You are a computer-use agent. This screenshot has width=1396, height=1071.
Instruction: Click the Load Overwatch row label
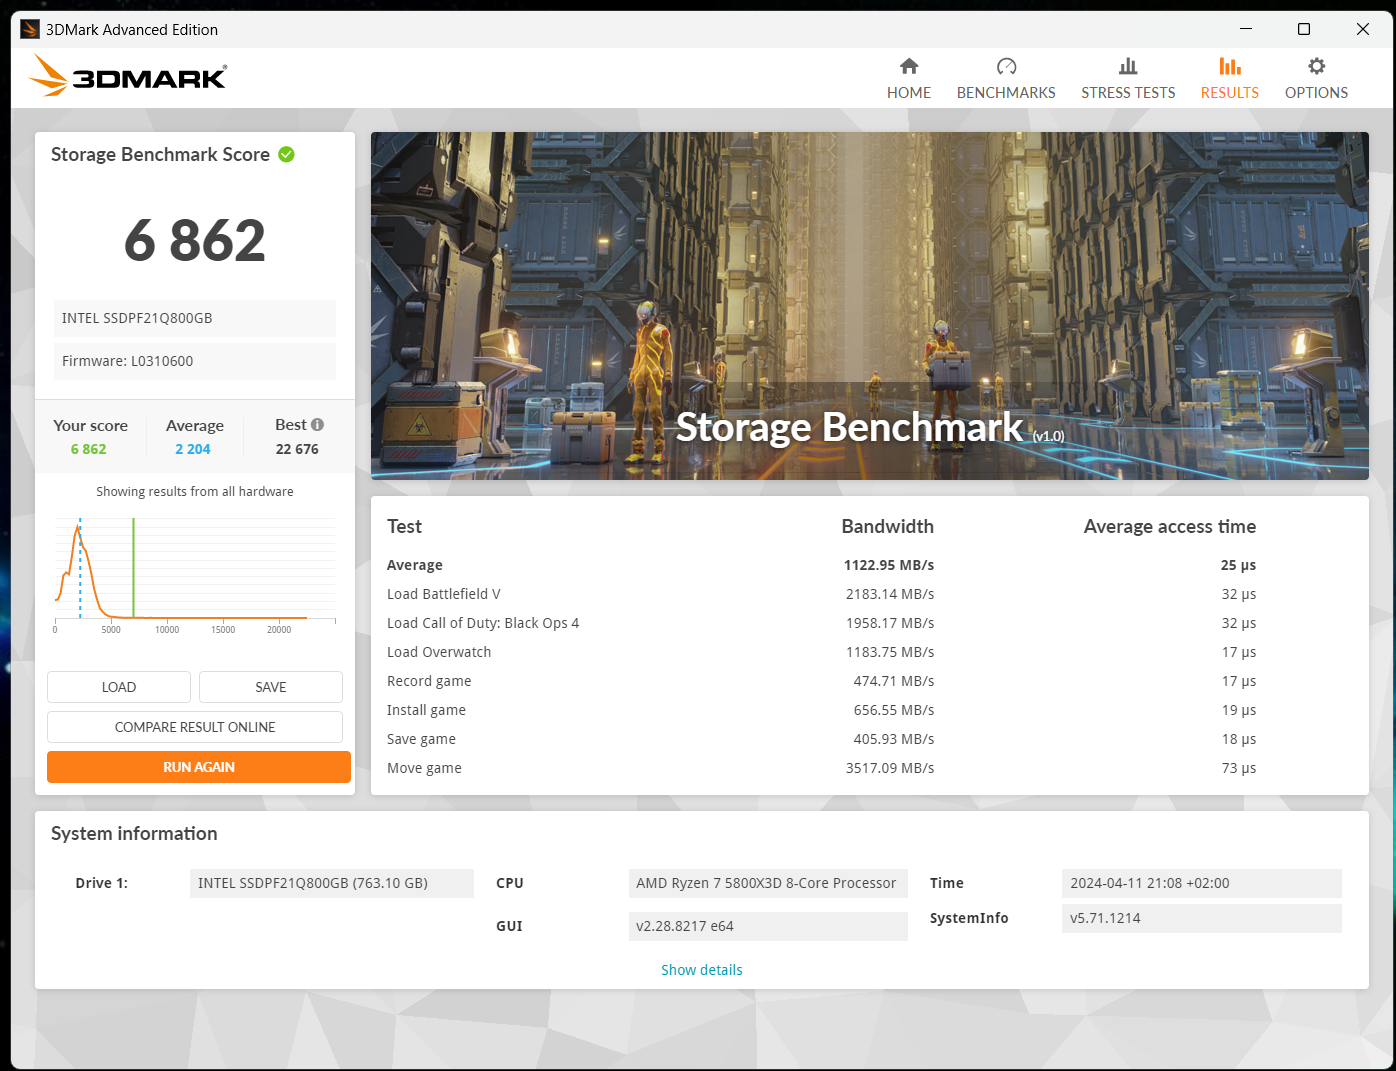[x=439, y=652]
